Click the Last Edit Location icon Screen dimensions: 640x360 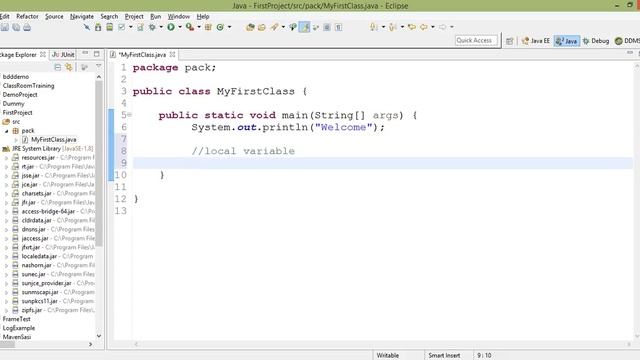(411, 27)
